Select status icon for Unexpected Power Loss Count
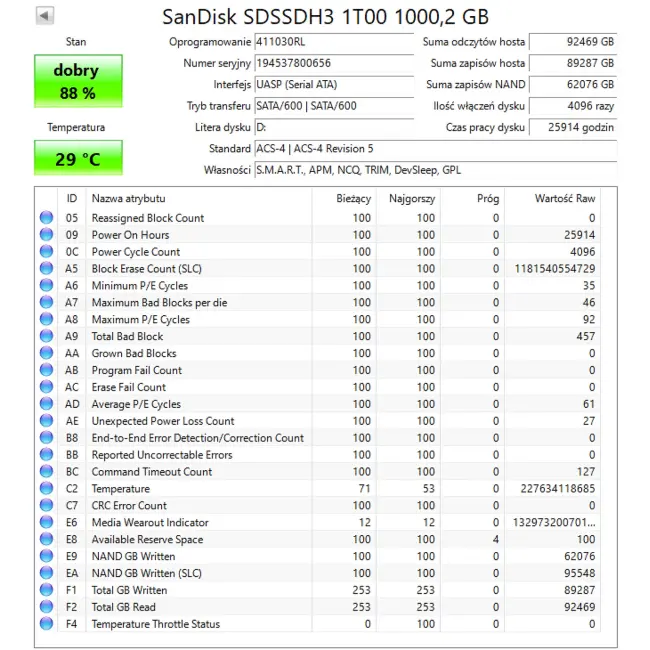This screenshot has height=650, width=650. pyautogui.click(x=46, y=421)
